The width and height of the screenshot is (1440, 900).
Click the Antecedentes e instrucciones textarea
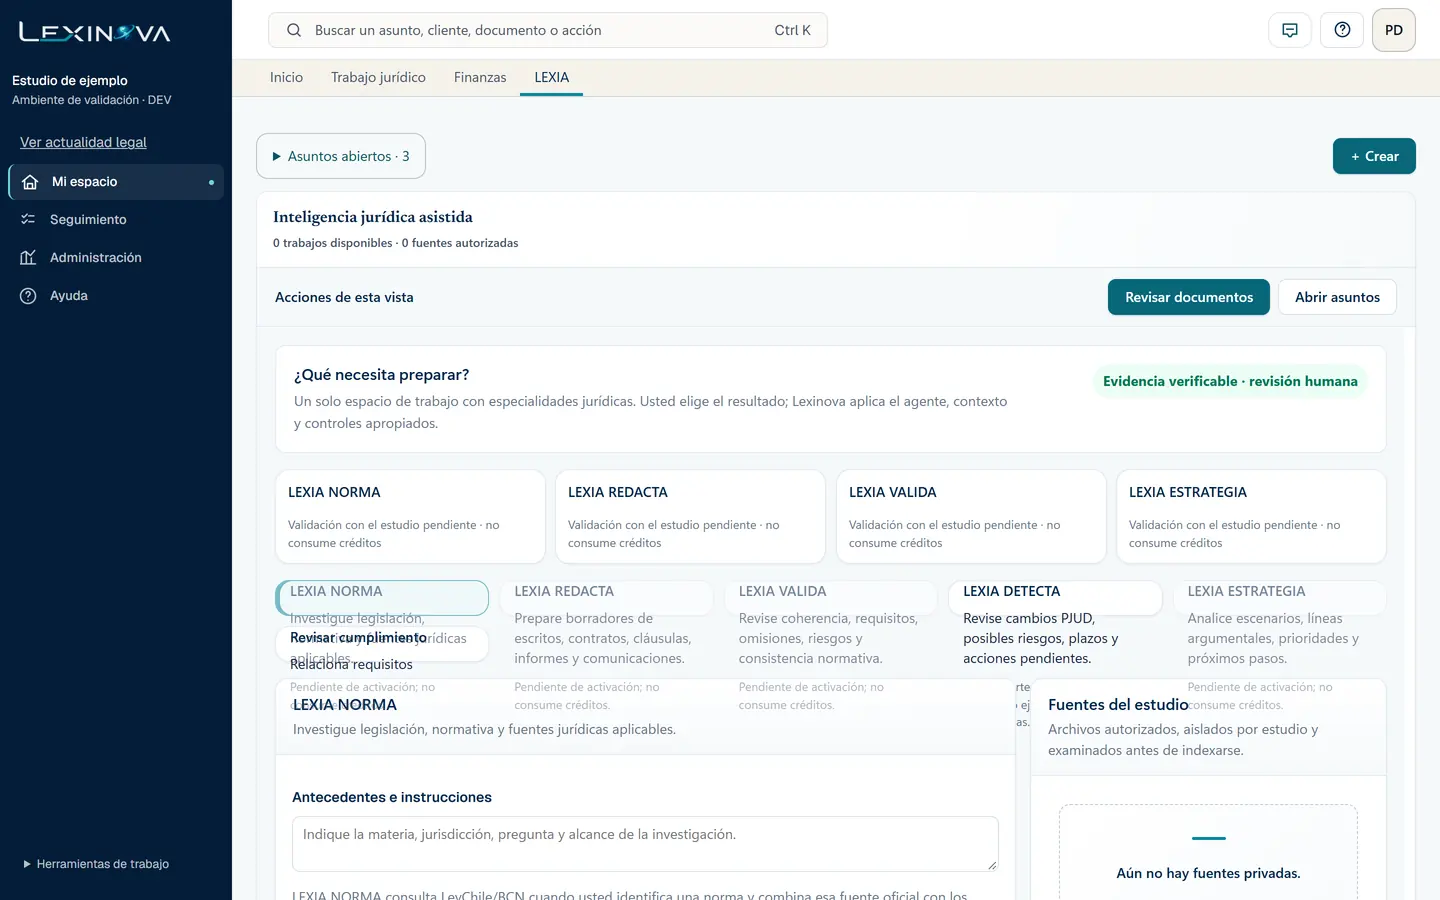coord(645,844)
